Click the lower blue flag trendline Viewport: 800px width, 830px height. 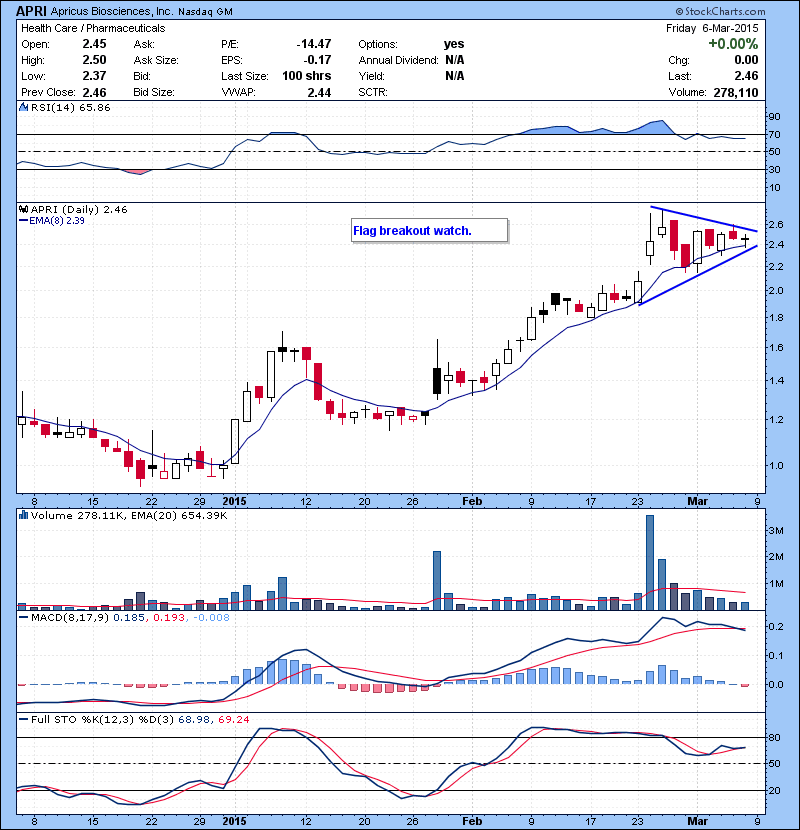pos(698,274)
